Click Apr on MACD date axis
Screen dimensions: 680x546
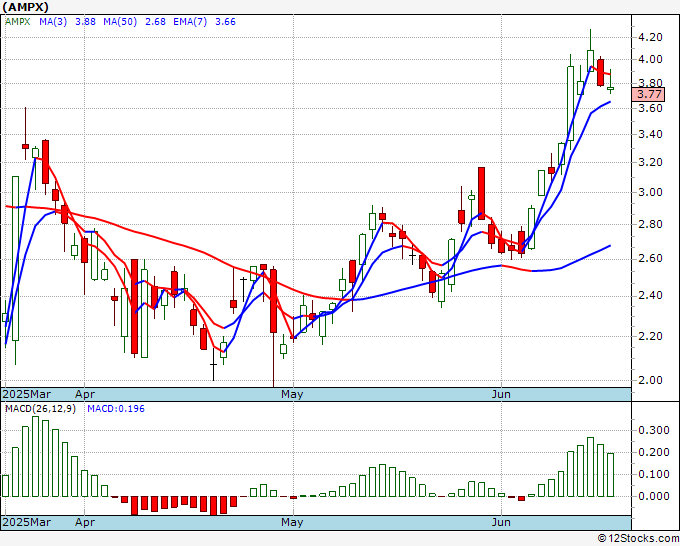tap(85, 522)
